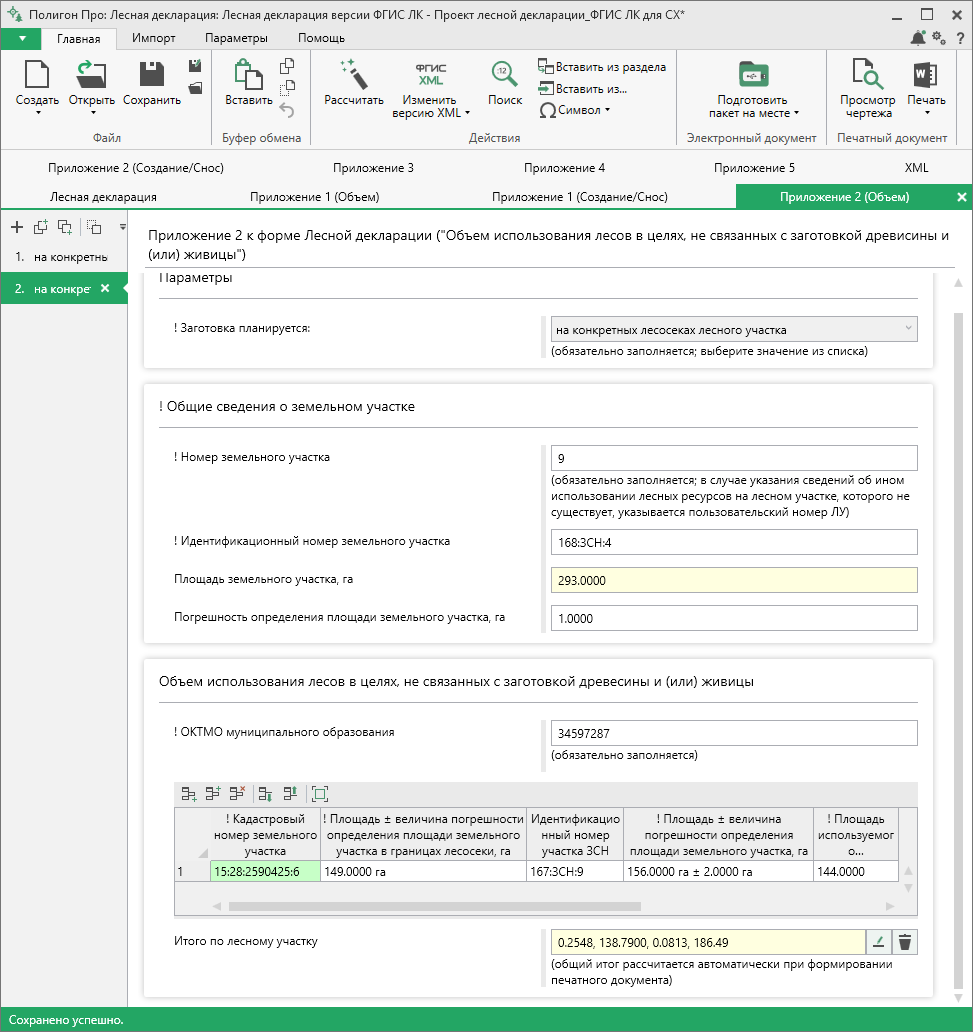Image resolution: width=973 pixels, height=1032 pixels.
Task: Click Просмотр чертежа preview icon
Action: click(x=867, y=74)
